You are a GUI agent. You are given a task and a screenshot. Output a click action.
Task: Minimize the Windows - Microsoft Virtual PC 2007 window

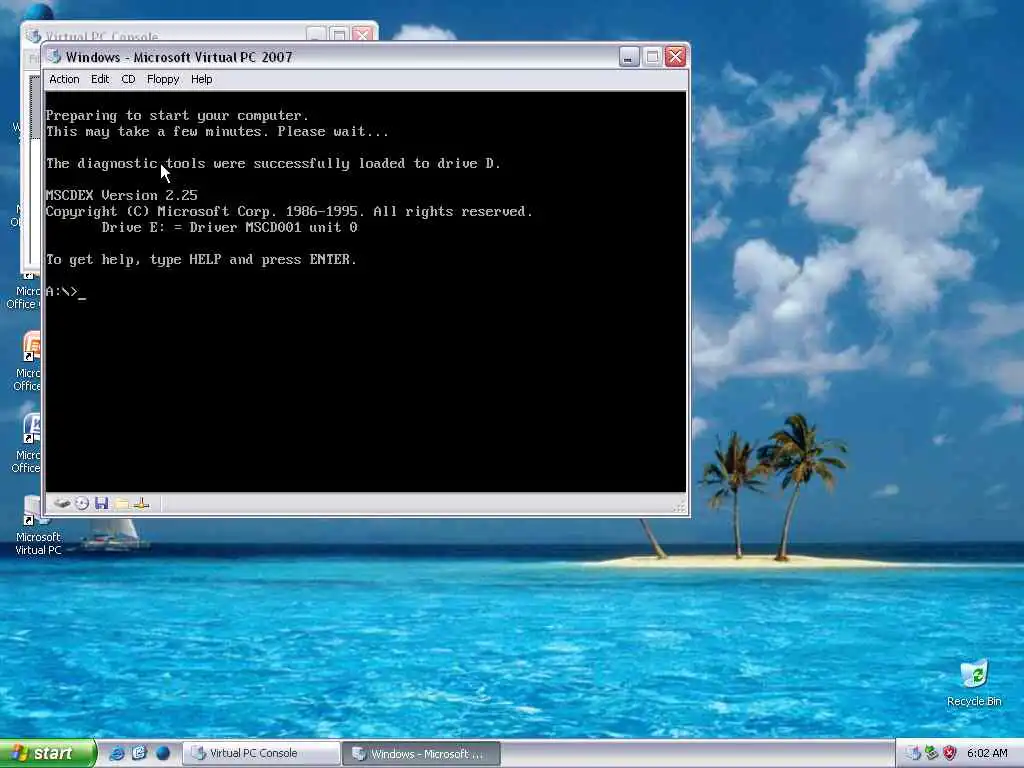click(x=629, y=57)
